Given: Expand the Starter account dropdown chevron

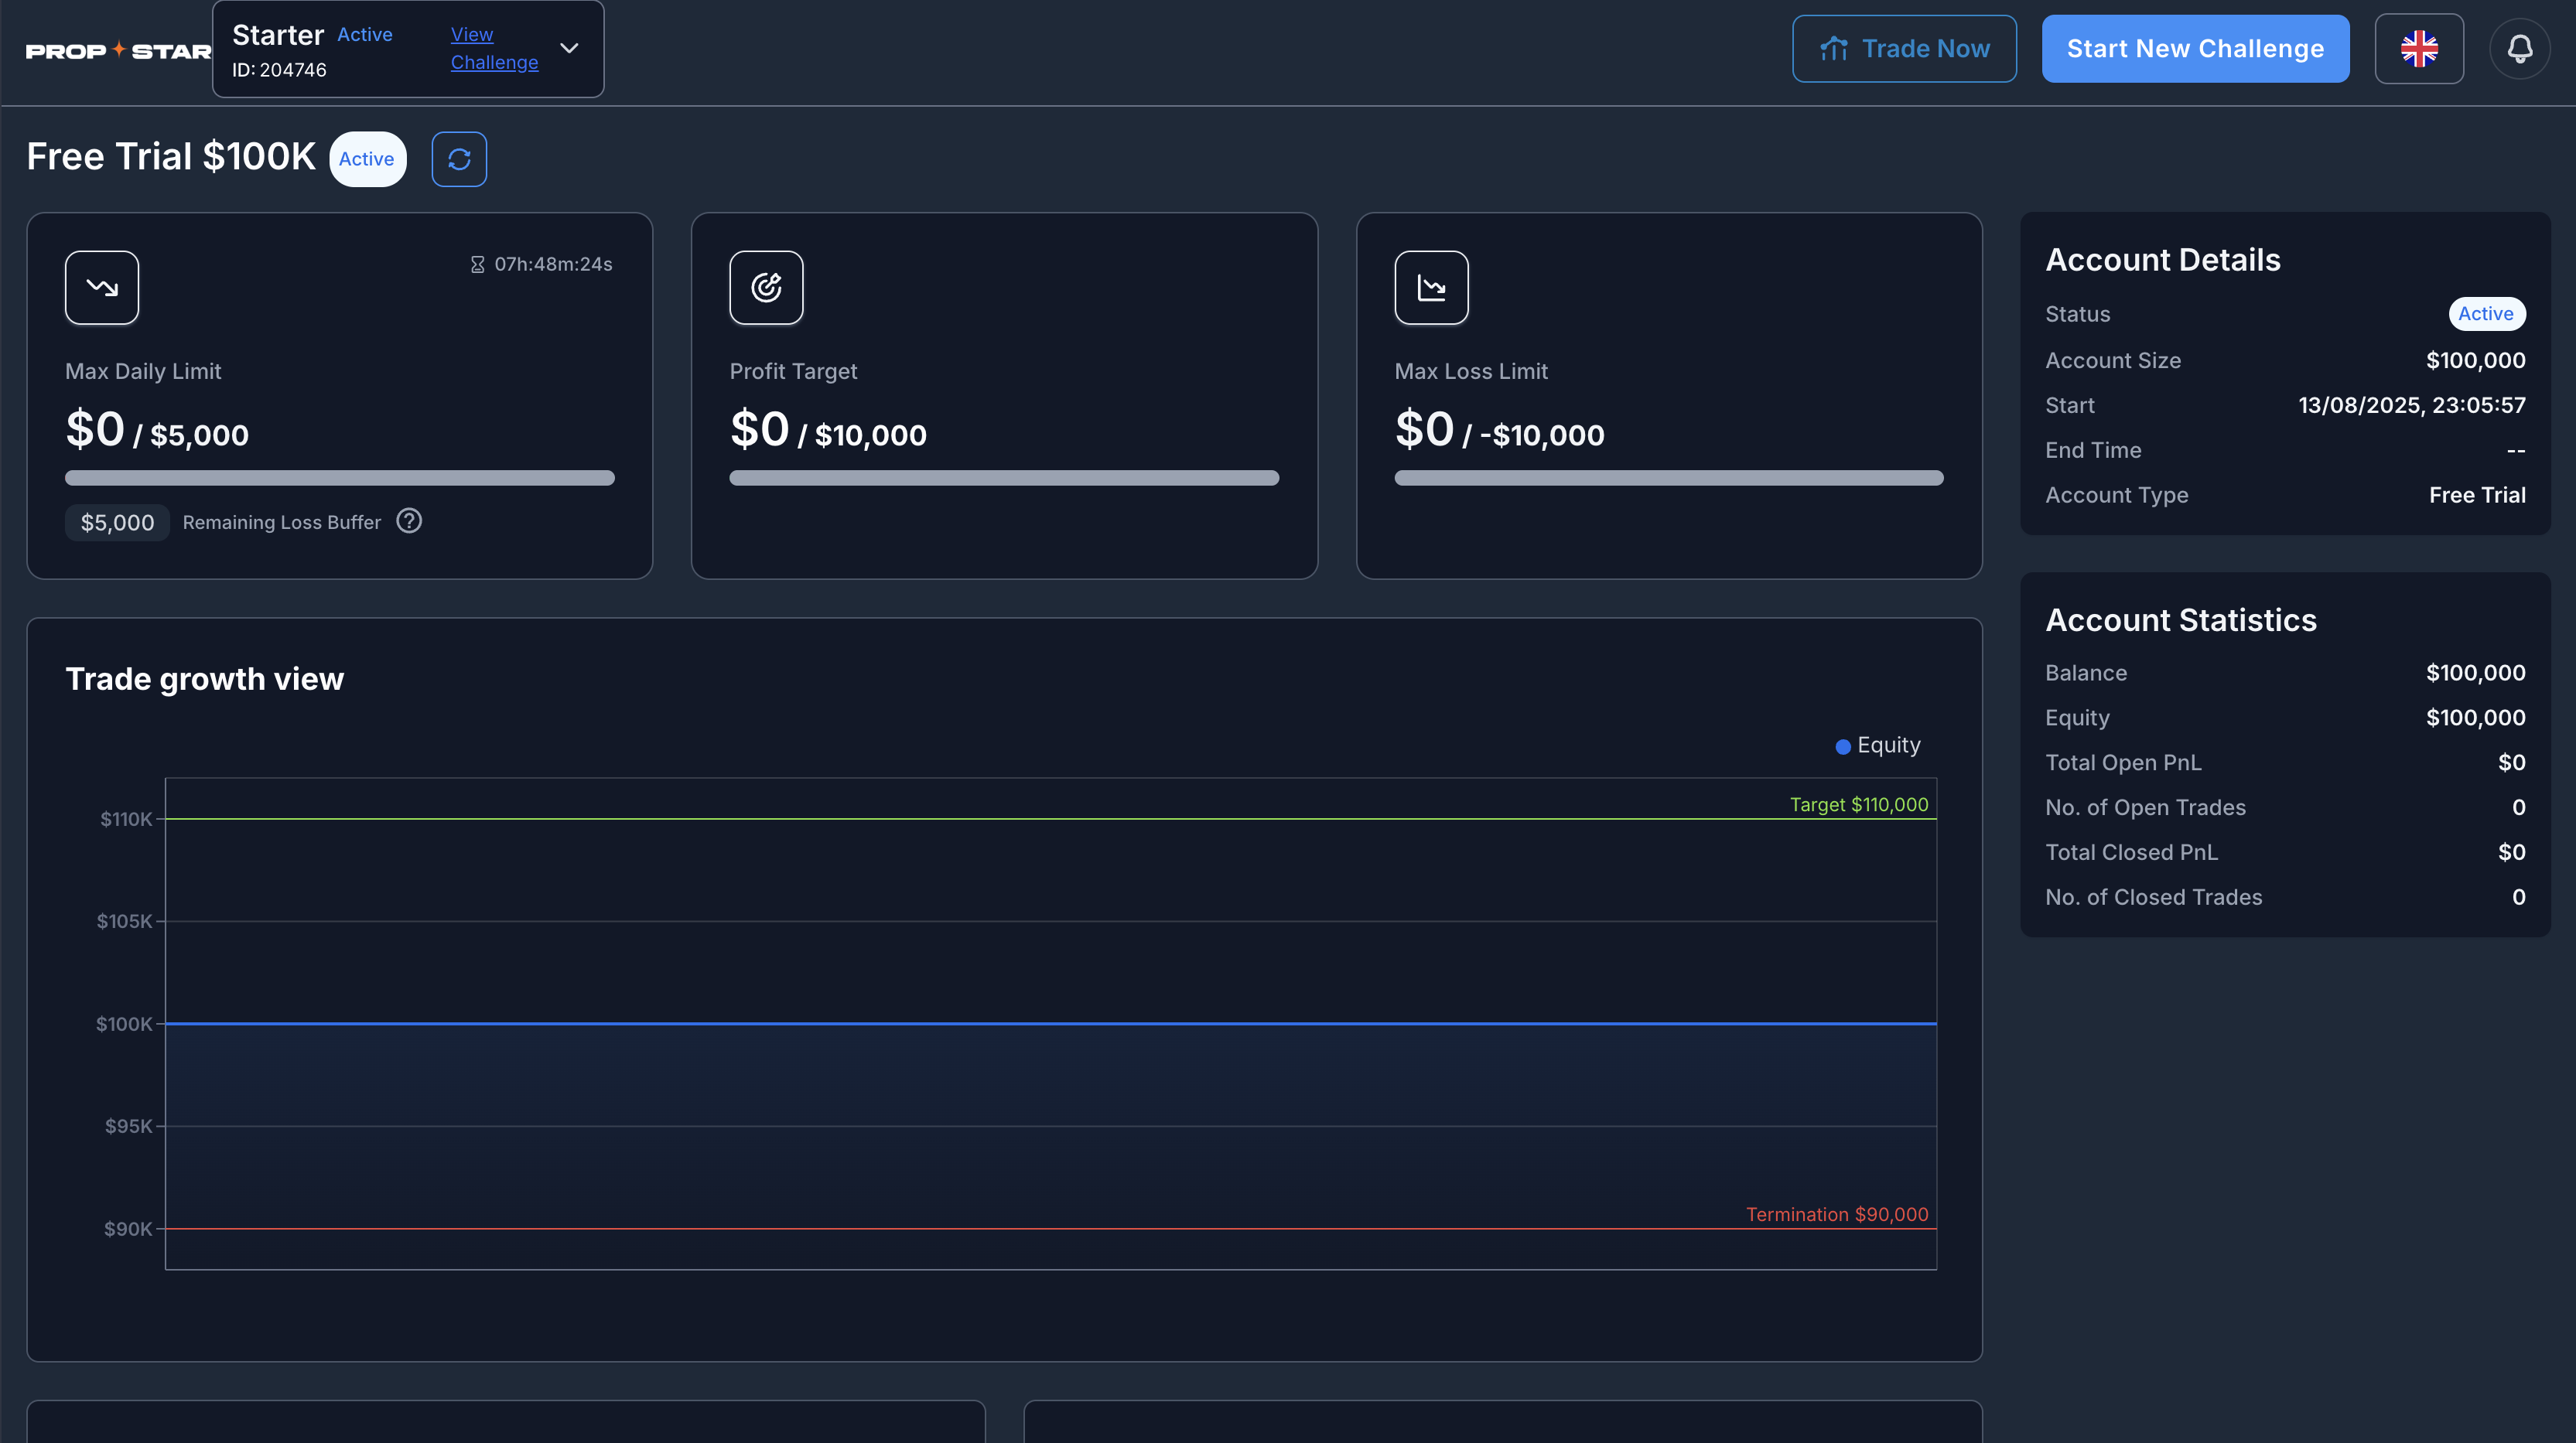Looking at the screenshot, I should (569, 48).
